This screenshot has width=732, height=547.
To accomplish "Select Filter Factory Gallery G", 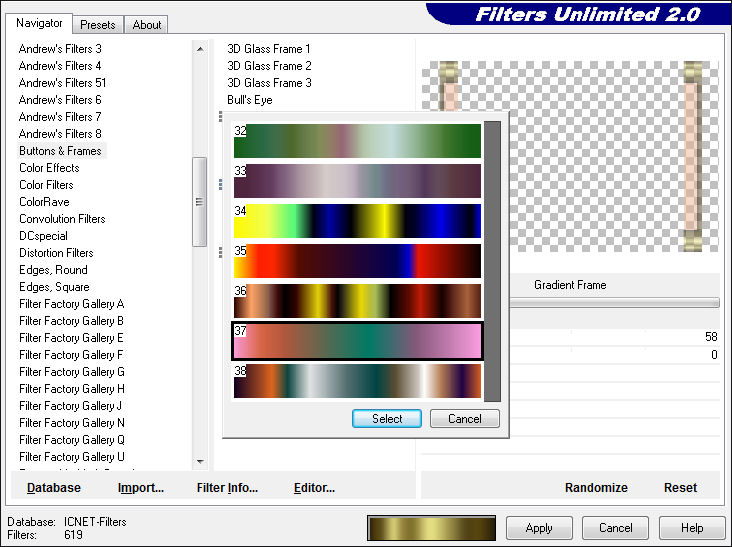I will pyautogui.click(x=72, y=372).
